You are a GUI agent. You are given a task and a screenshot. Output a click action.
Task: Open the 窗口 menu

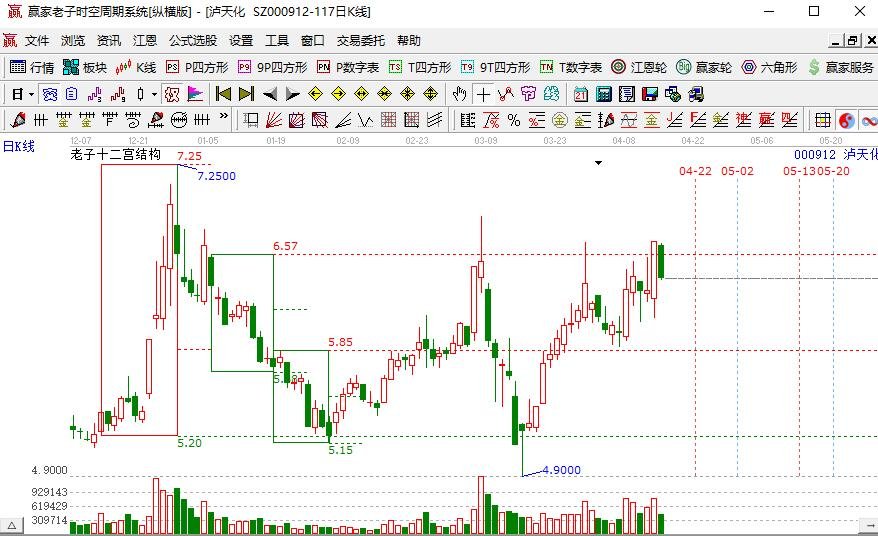312,41
